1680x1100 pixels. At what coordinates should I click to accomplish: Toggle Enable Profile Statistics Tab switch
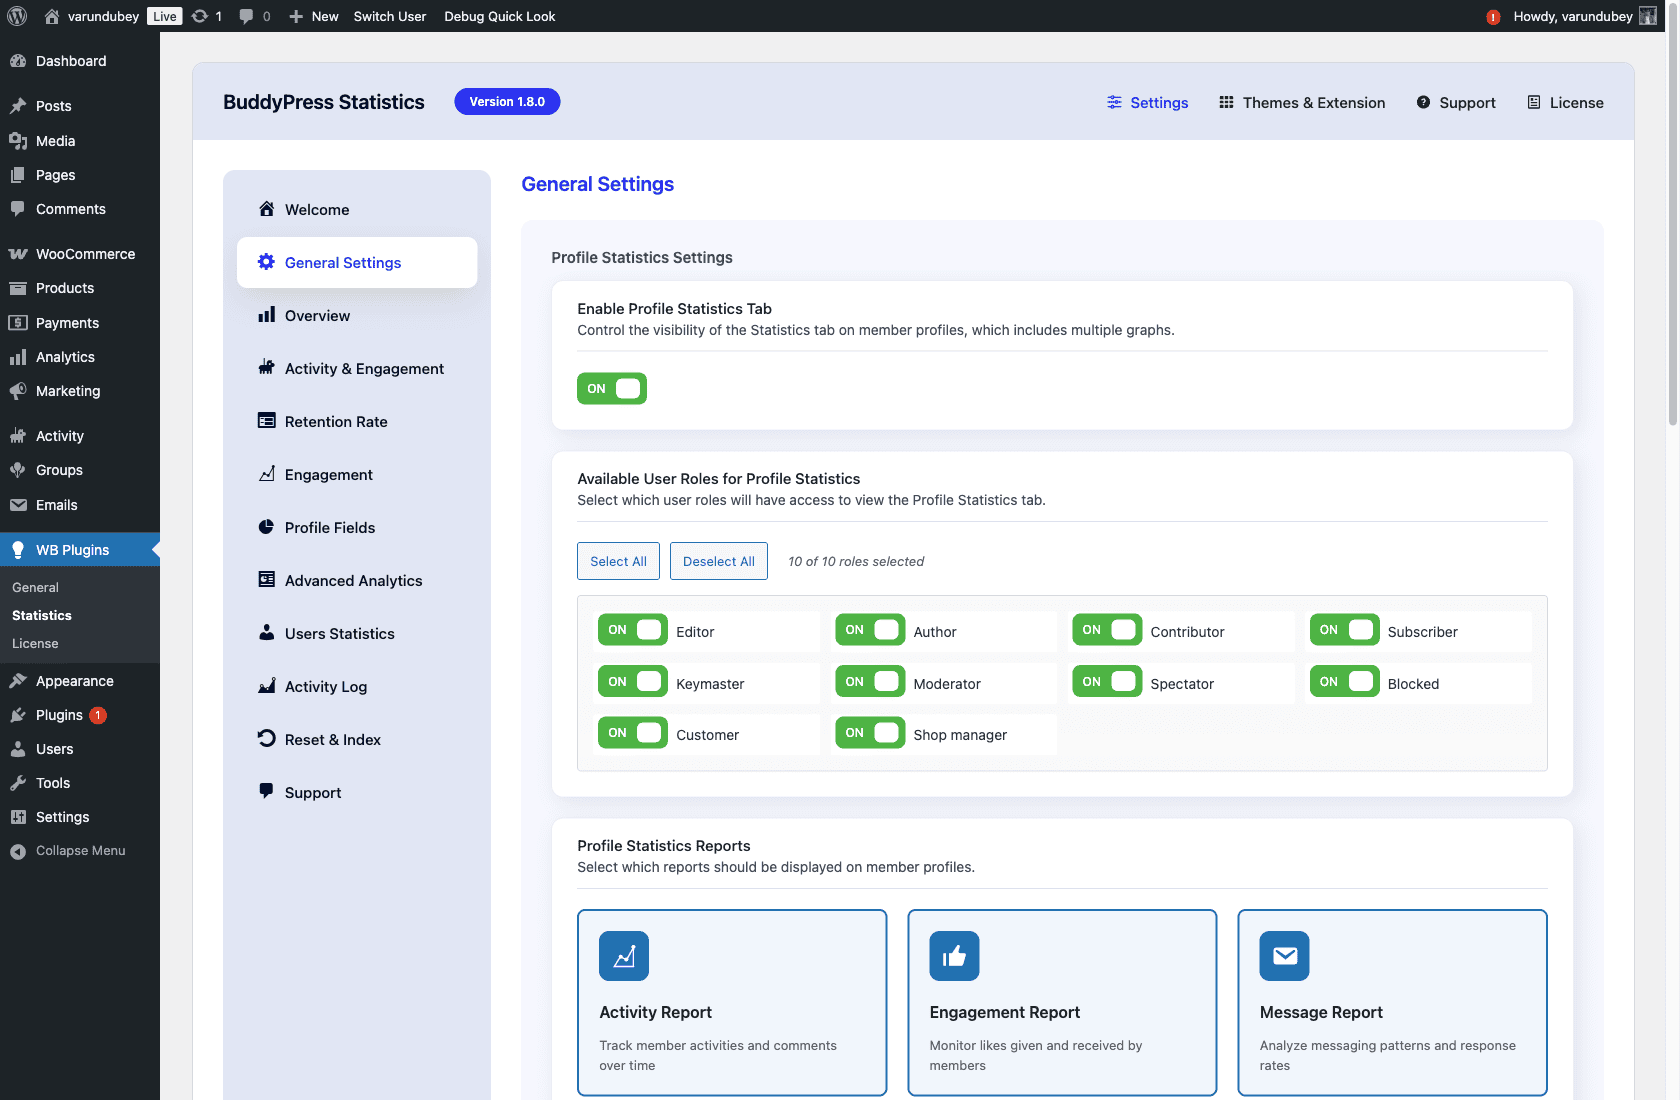[612, 388]
